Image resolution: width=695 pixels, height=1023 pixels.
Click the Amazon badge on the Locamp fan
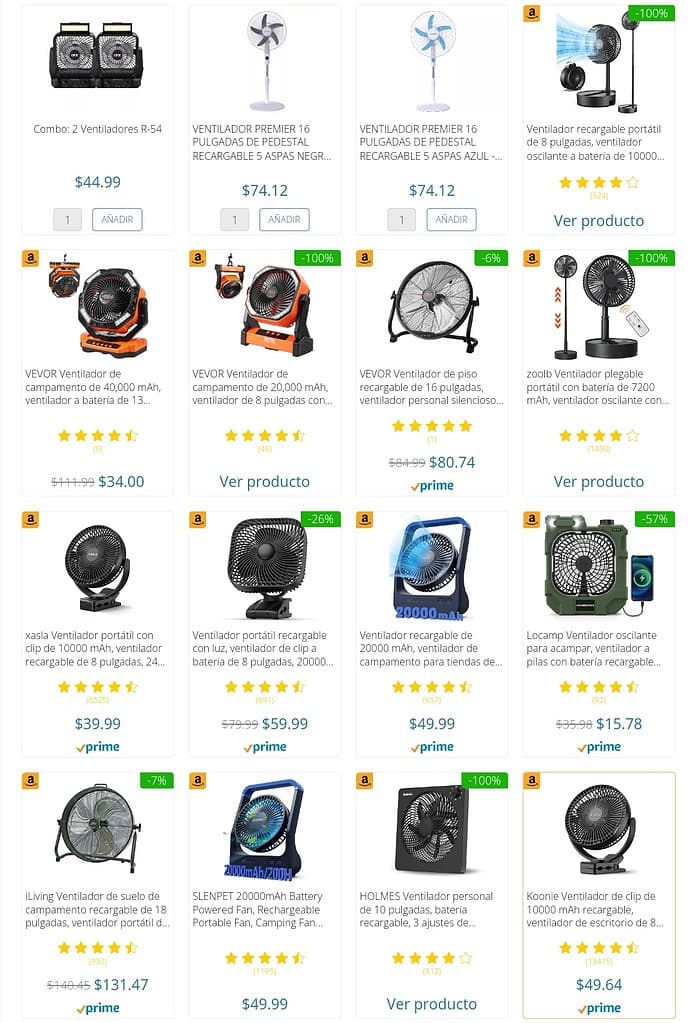tap(532, 519)
